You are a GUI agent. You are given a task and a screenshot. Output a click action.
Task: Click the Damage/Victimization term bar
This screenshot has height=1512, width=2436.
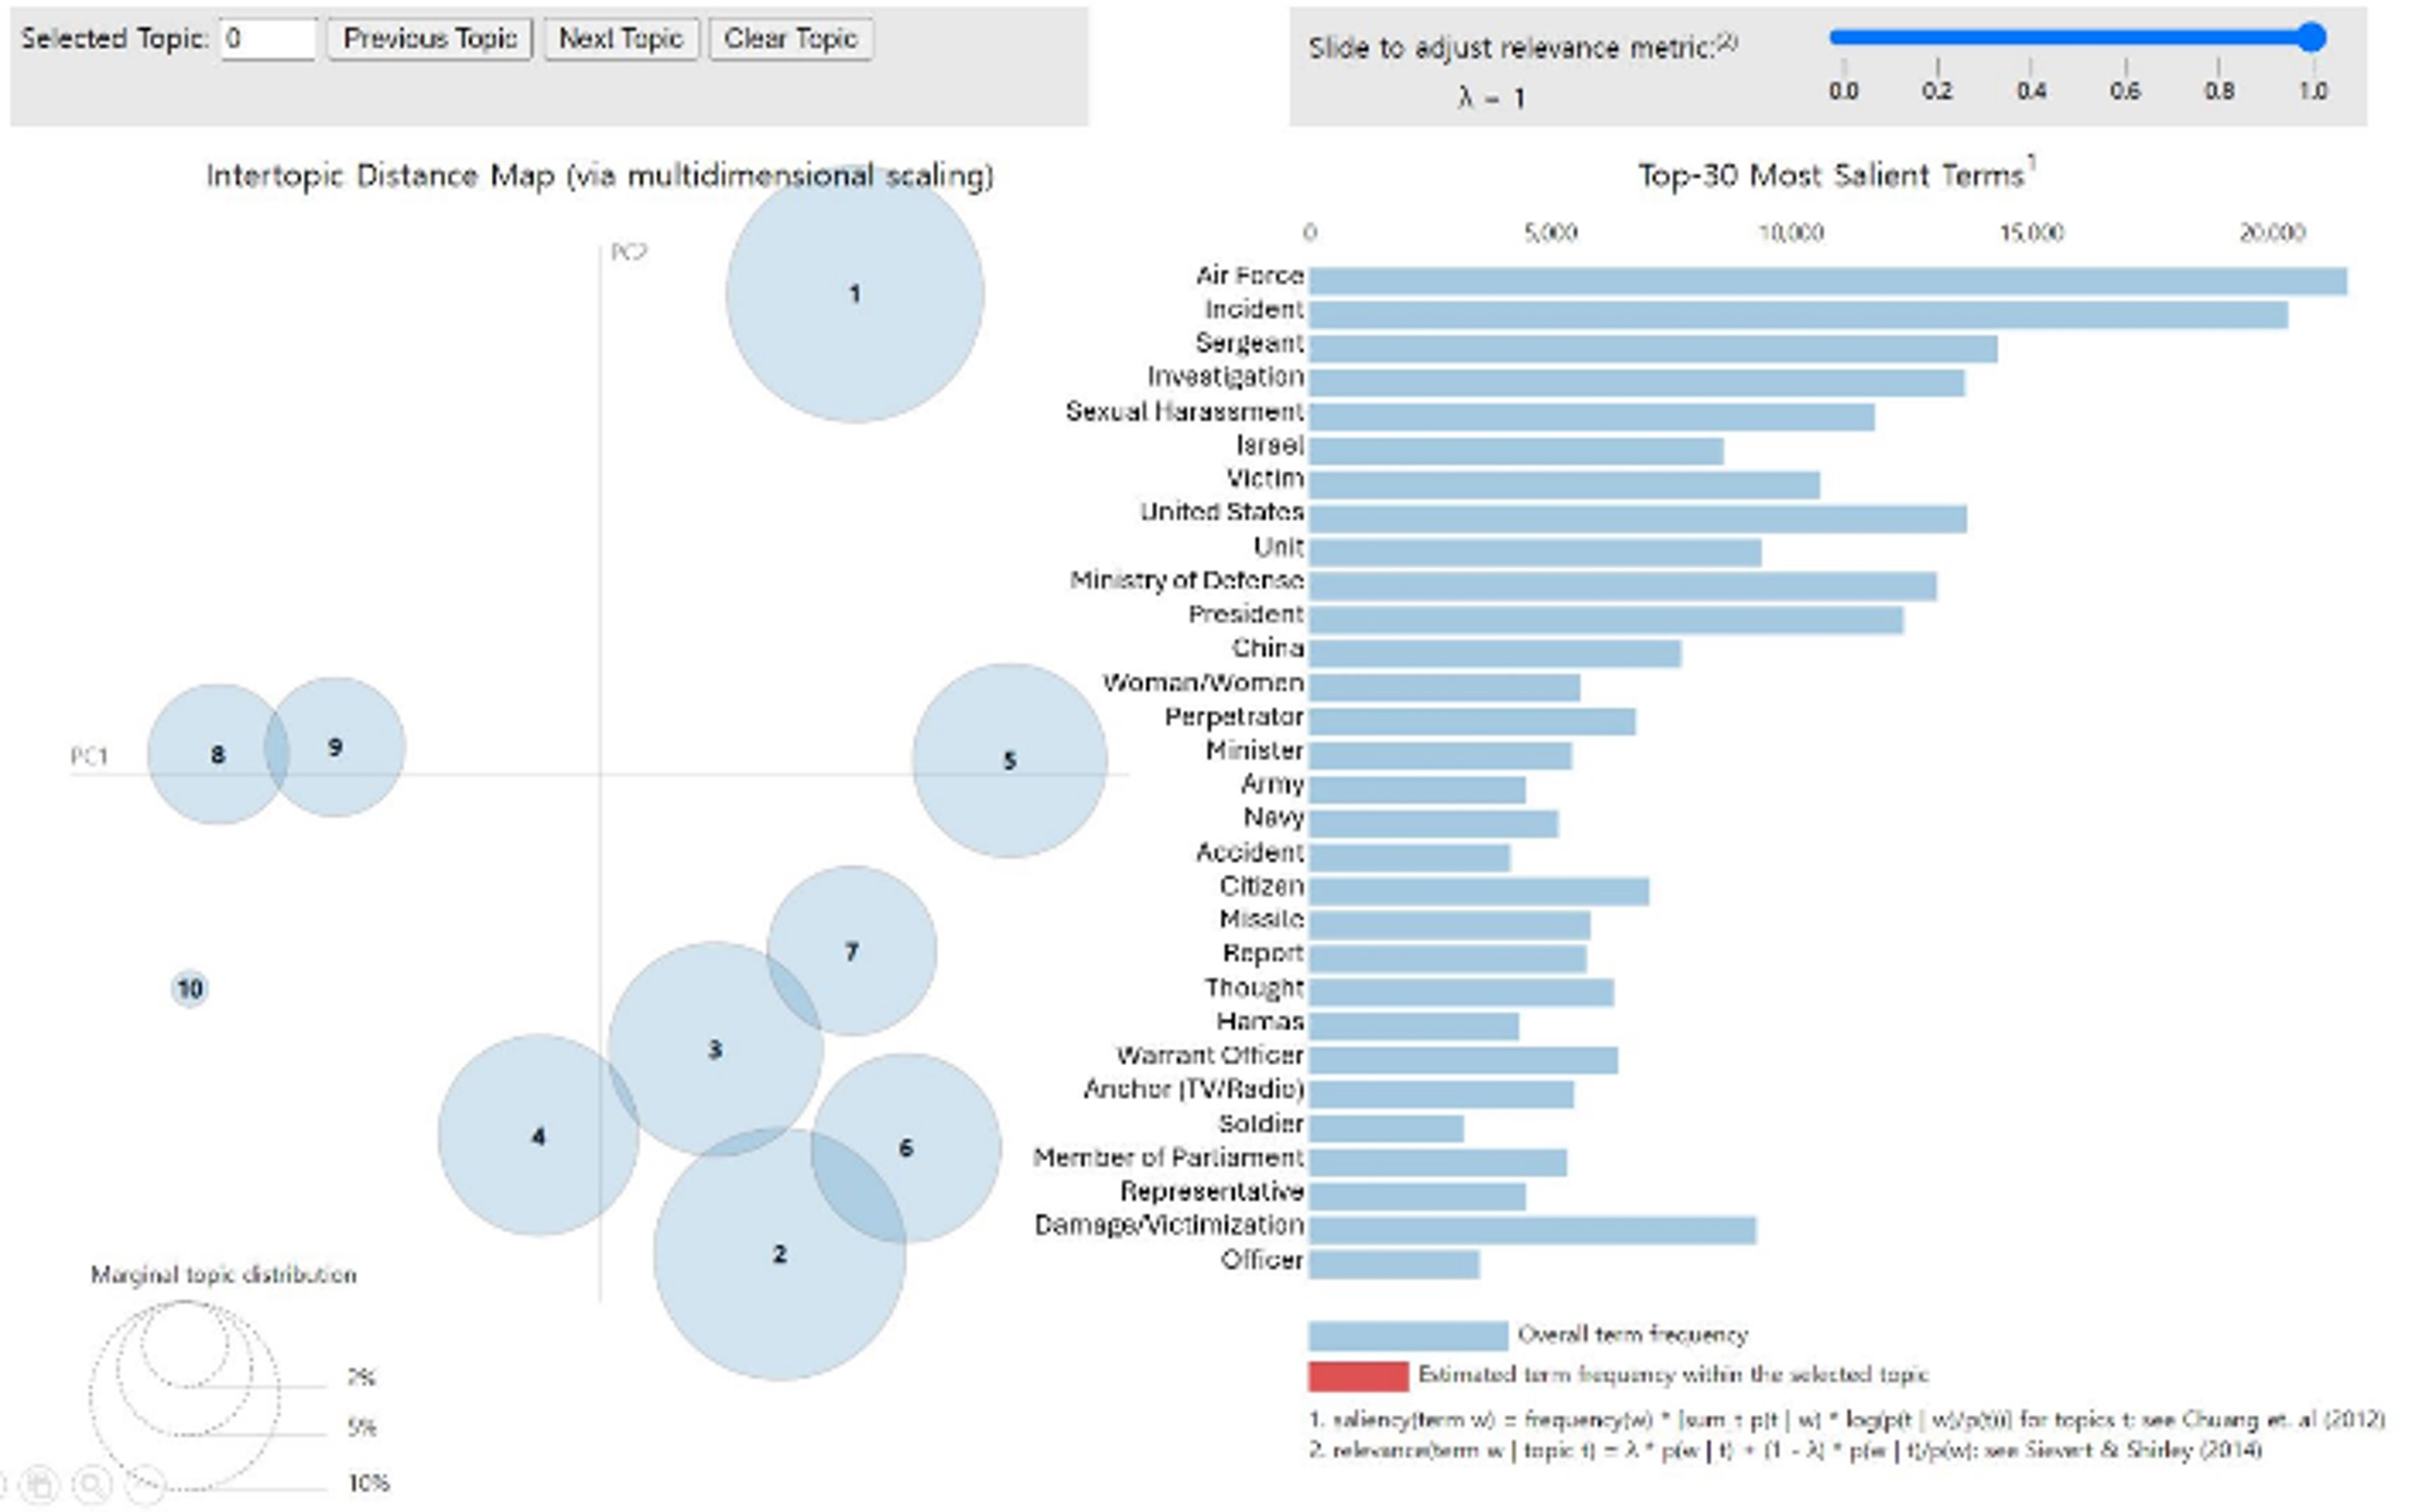click(1532, 1230)
